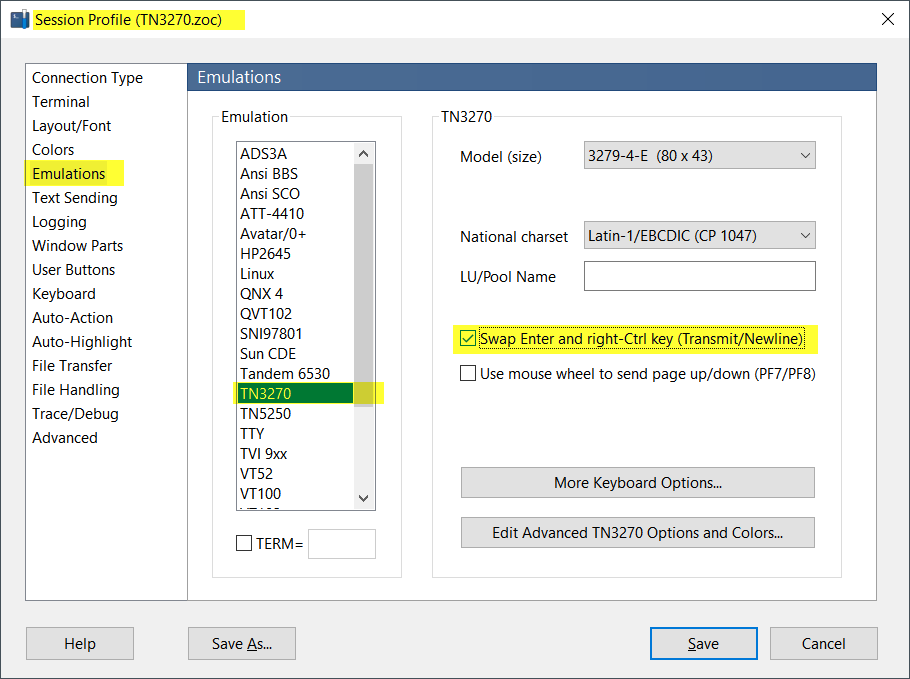910x679 pixels.
Task: Cancel the session profile dialog
Action: pyautogui.click(x=824, y=644)
